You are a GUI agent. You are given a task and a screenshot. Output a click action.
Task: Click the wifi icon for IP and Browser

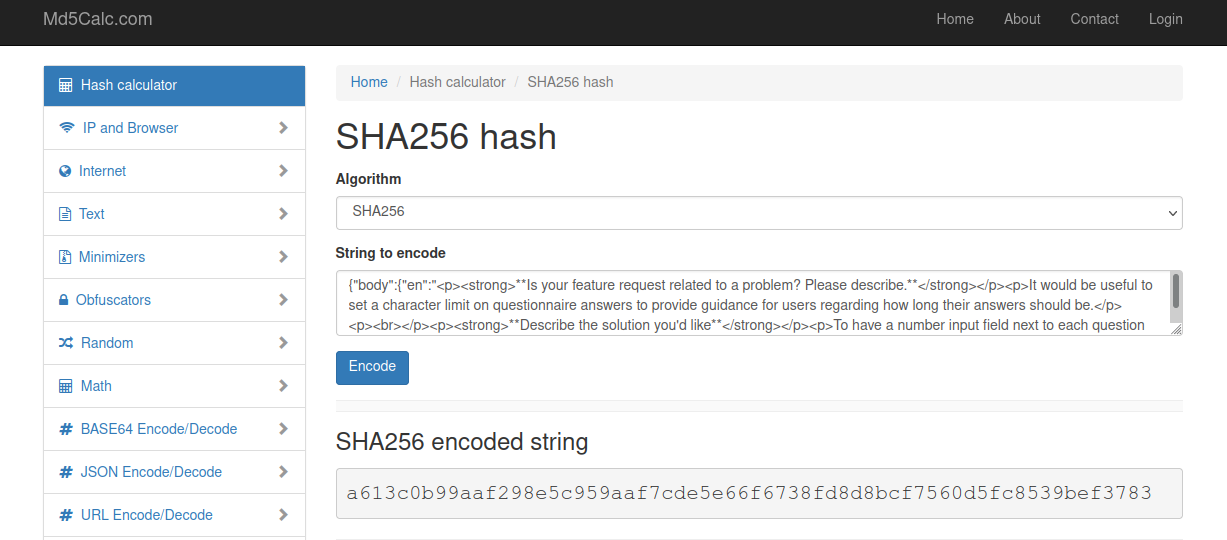(x=67, y=128)
